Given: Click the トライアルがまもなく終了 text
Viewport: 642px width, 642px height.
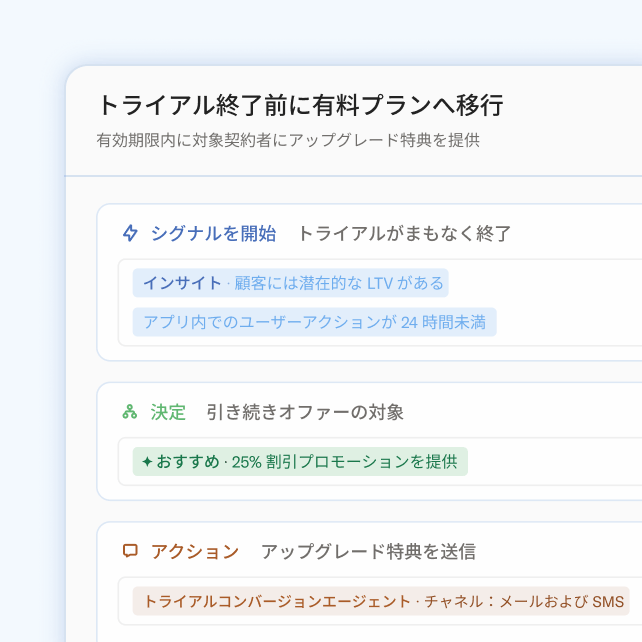Looking at the screenshot, I should point(404,233).
